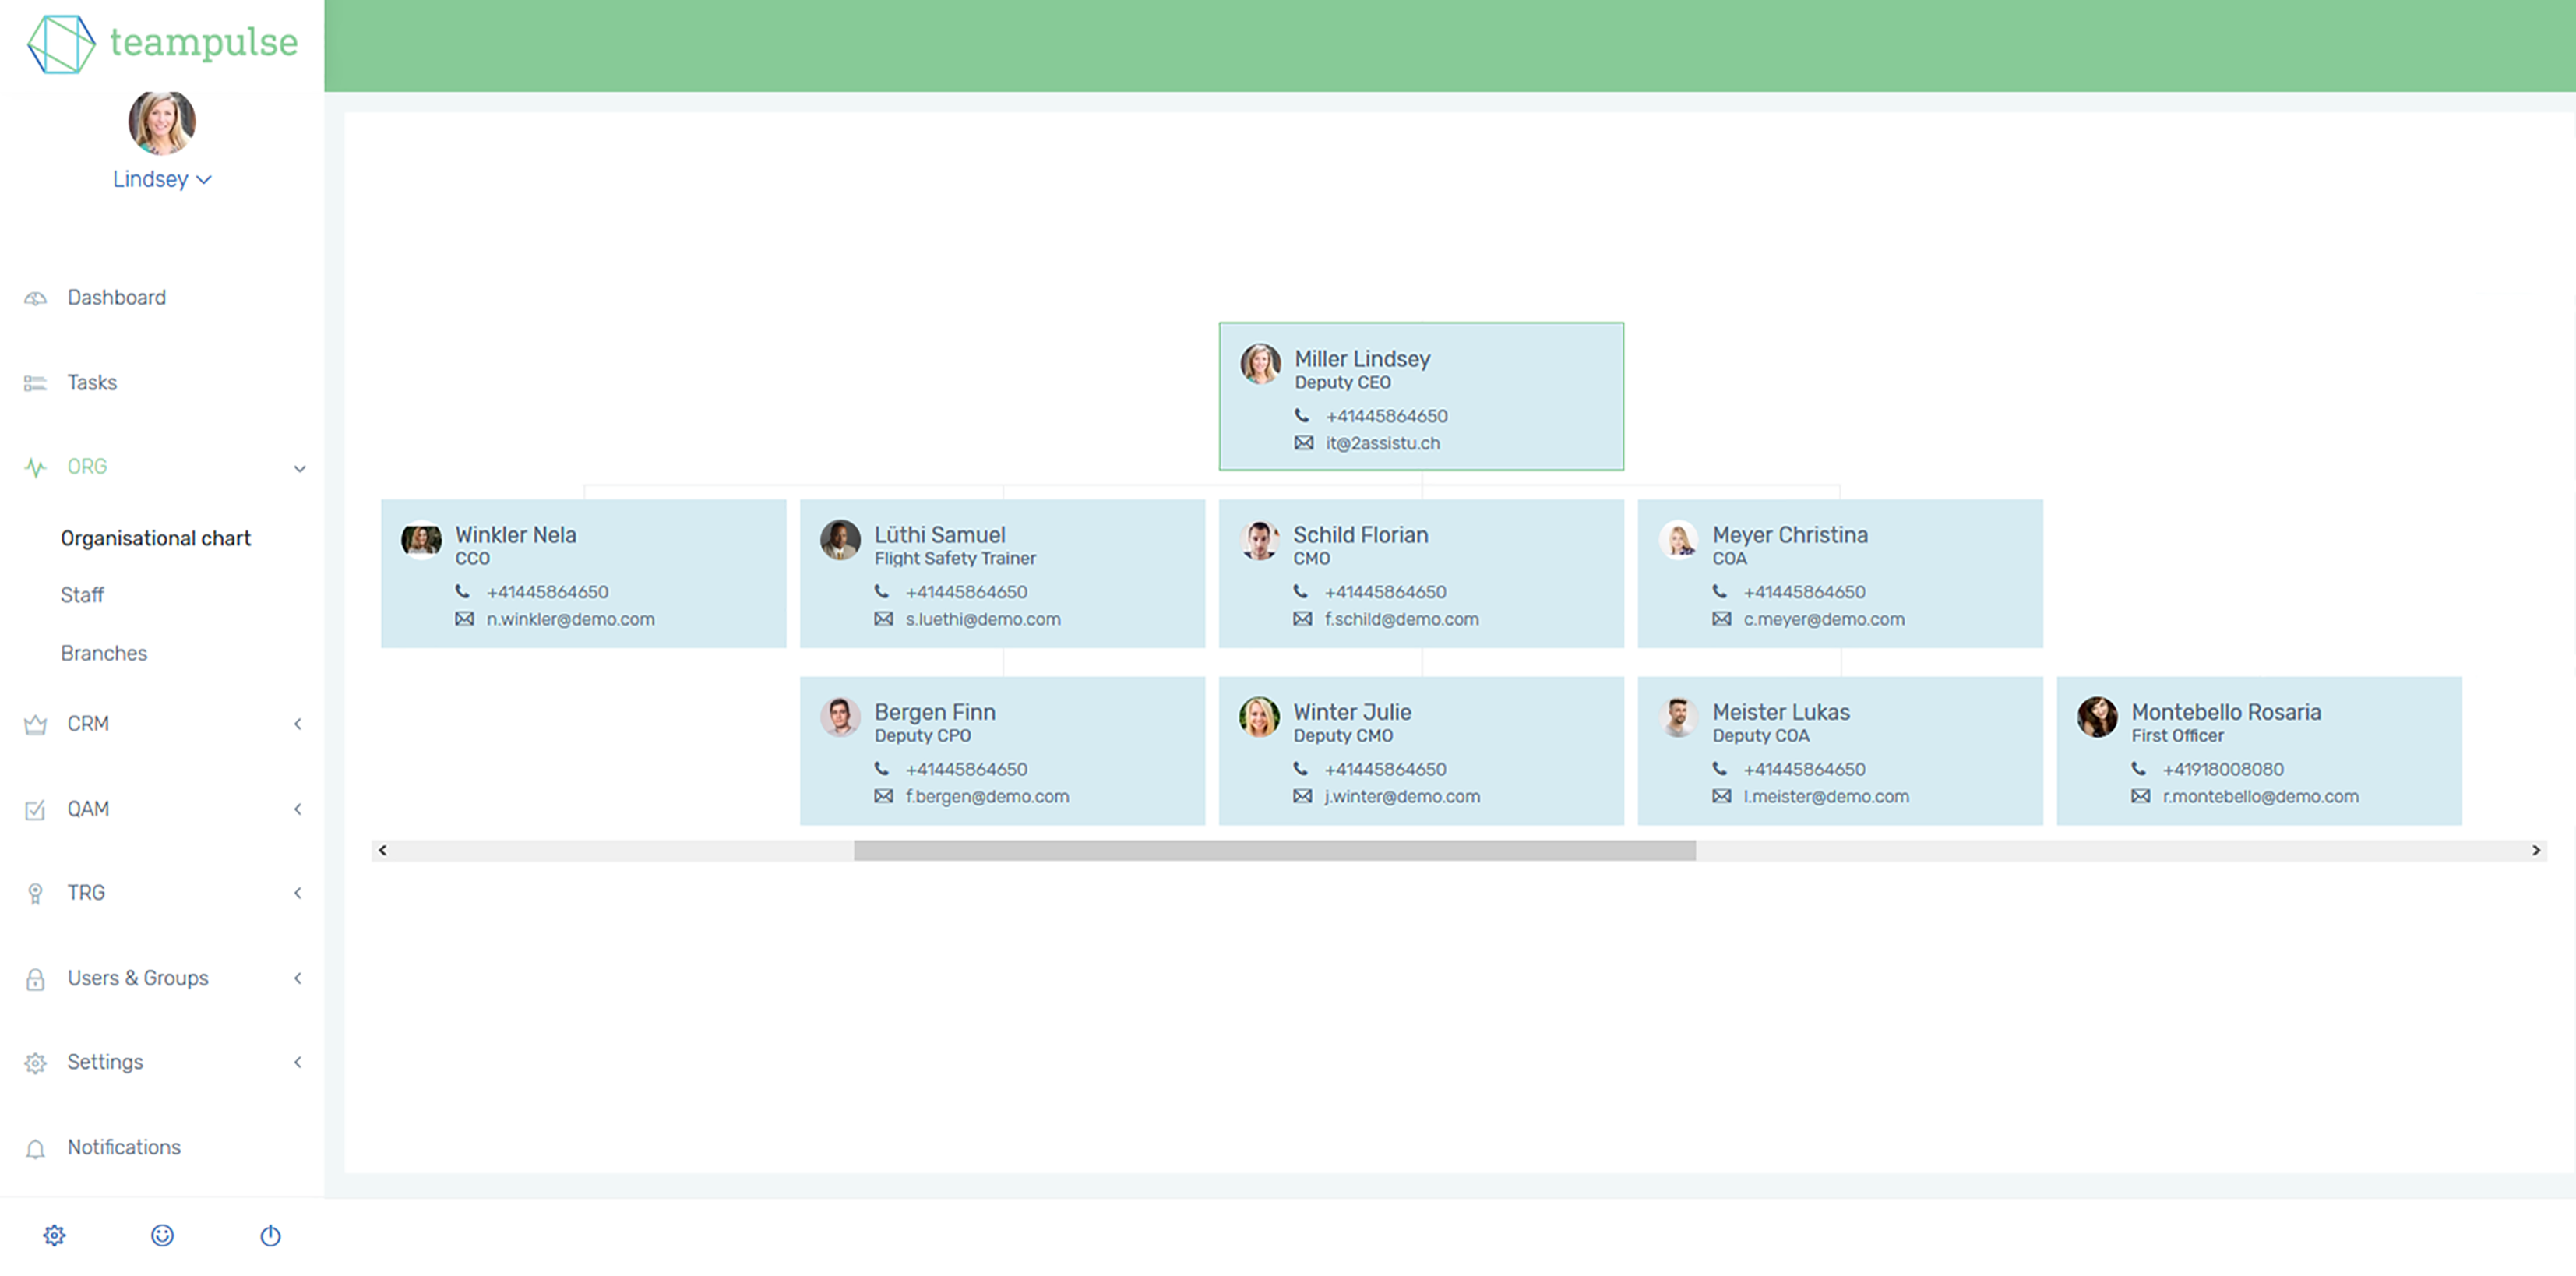The image size is (2576, 1276).
Task: Click email c.meyer@demo.com
Action: click(x=1824, y=619)
